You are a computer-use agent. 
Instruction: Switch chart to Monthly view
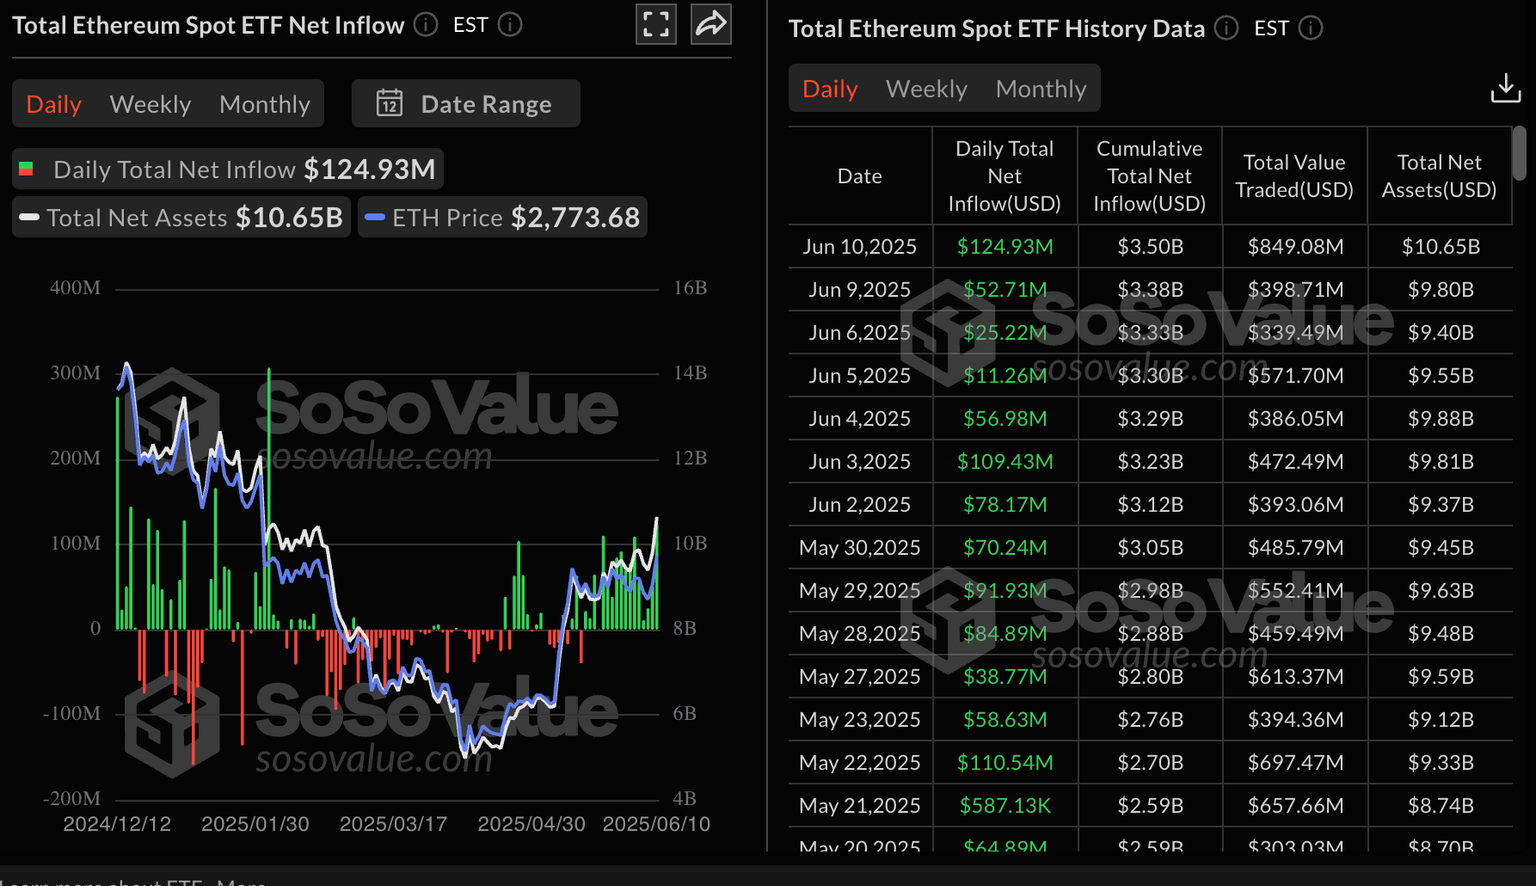tap(264, 104)
